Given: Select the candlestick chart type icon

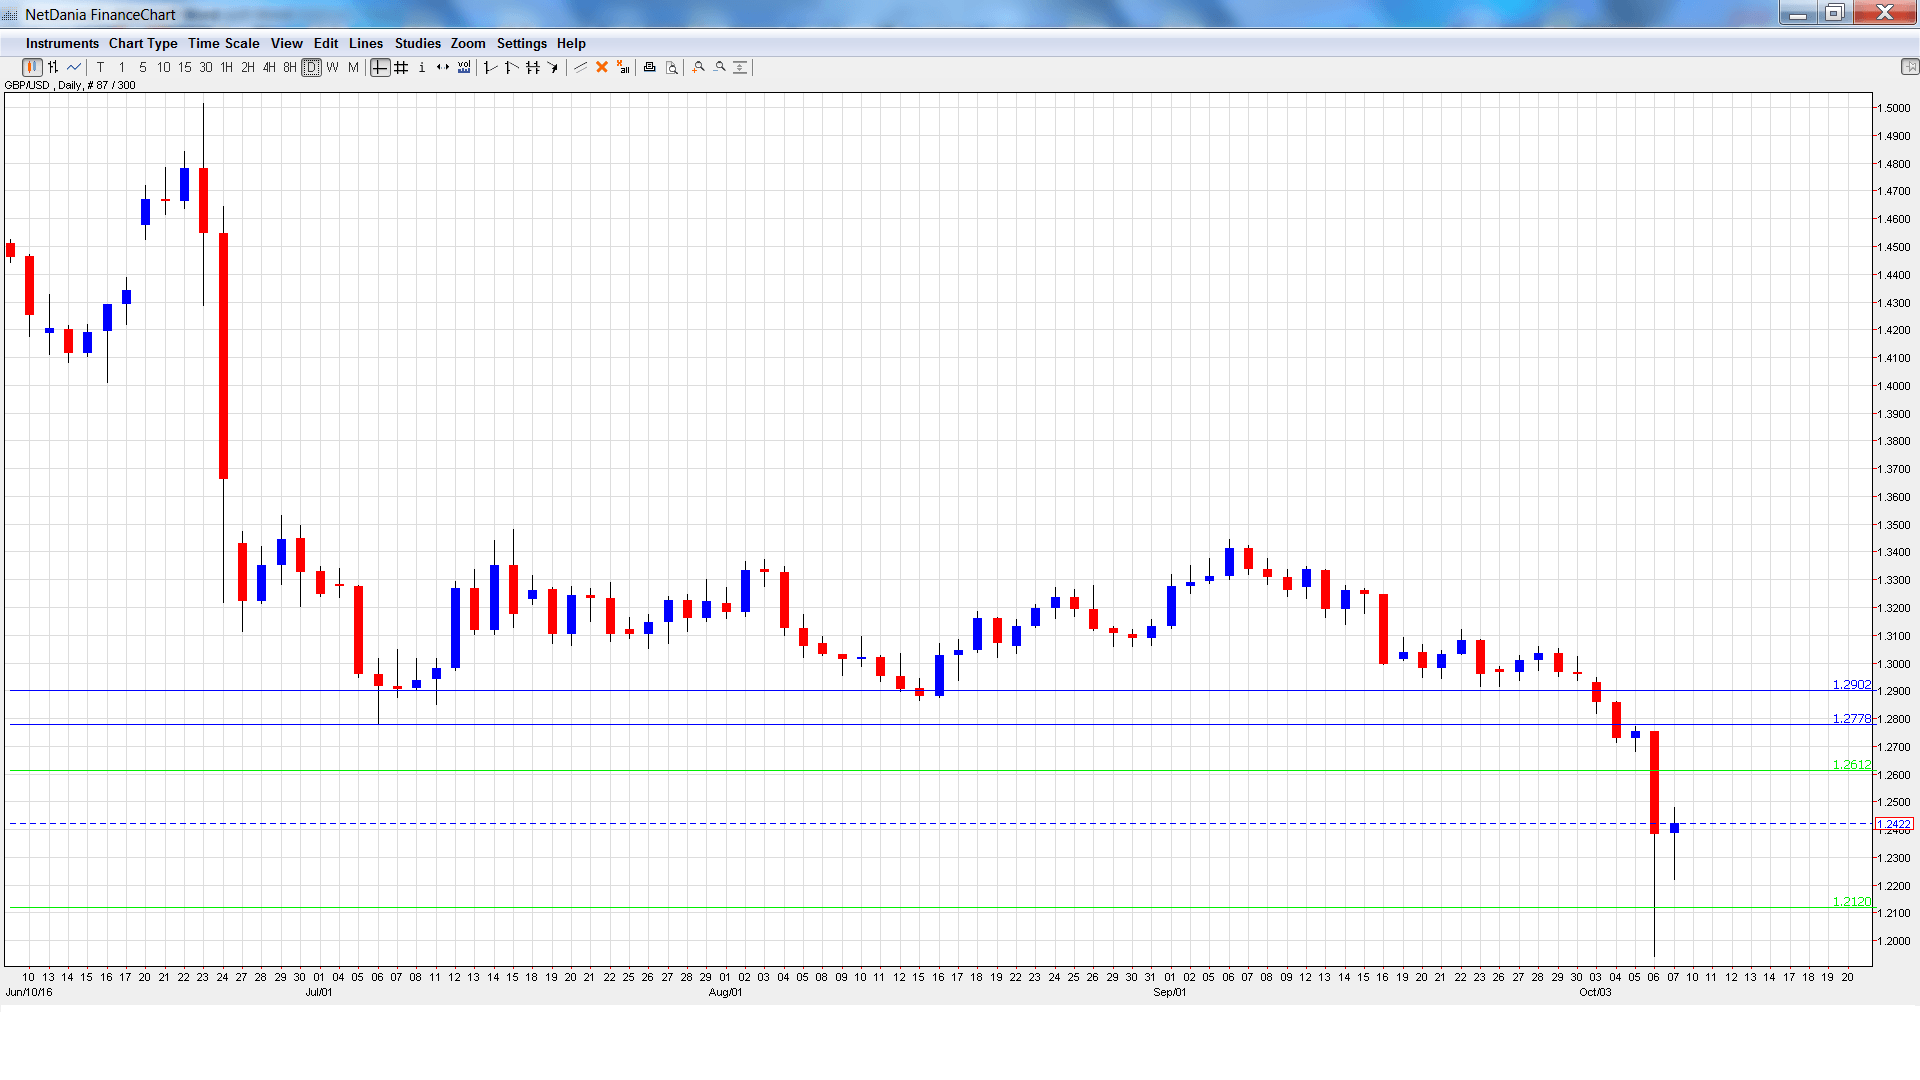Looking at the screenshot, I should (32, 67).
